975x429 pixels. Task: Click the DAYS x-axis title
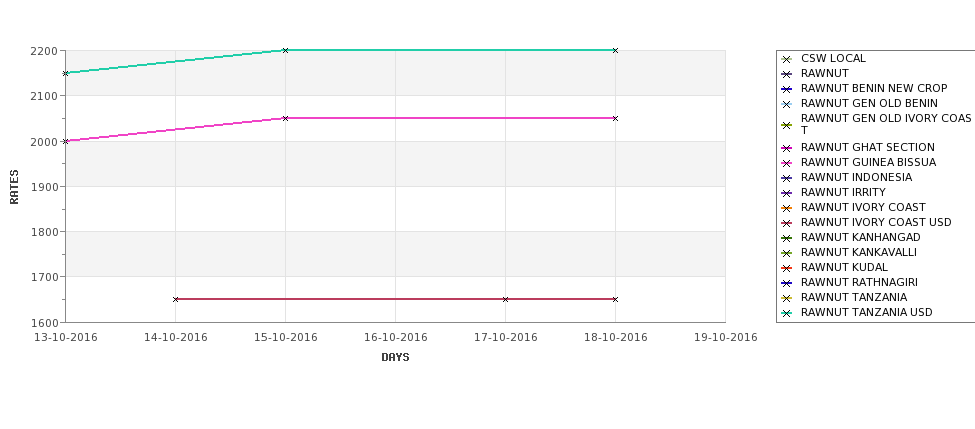tap(395, 358)
